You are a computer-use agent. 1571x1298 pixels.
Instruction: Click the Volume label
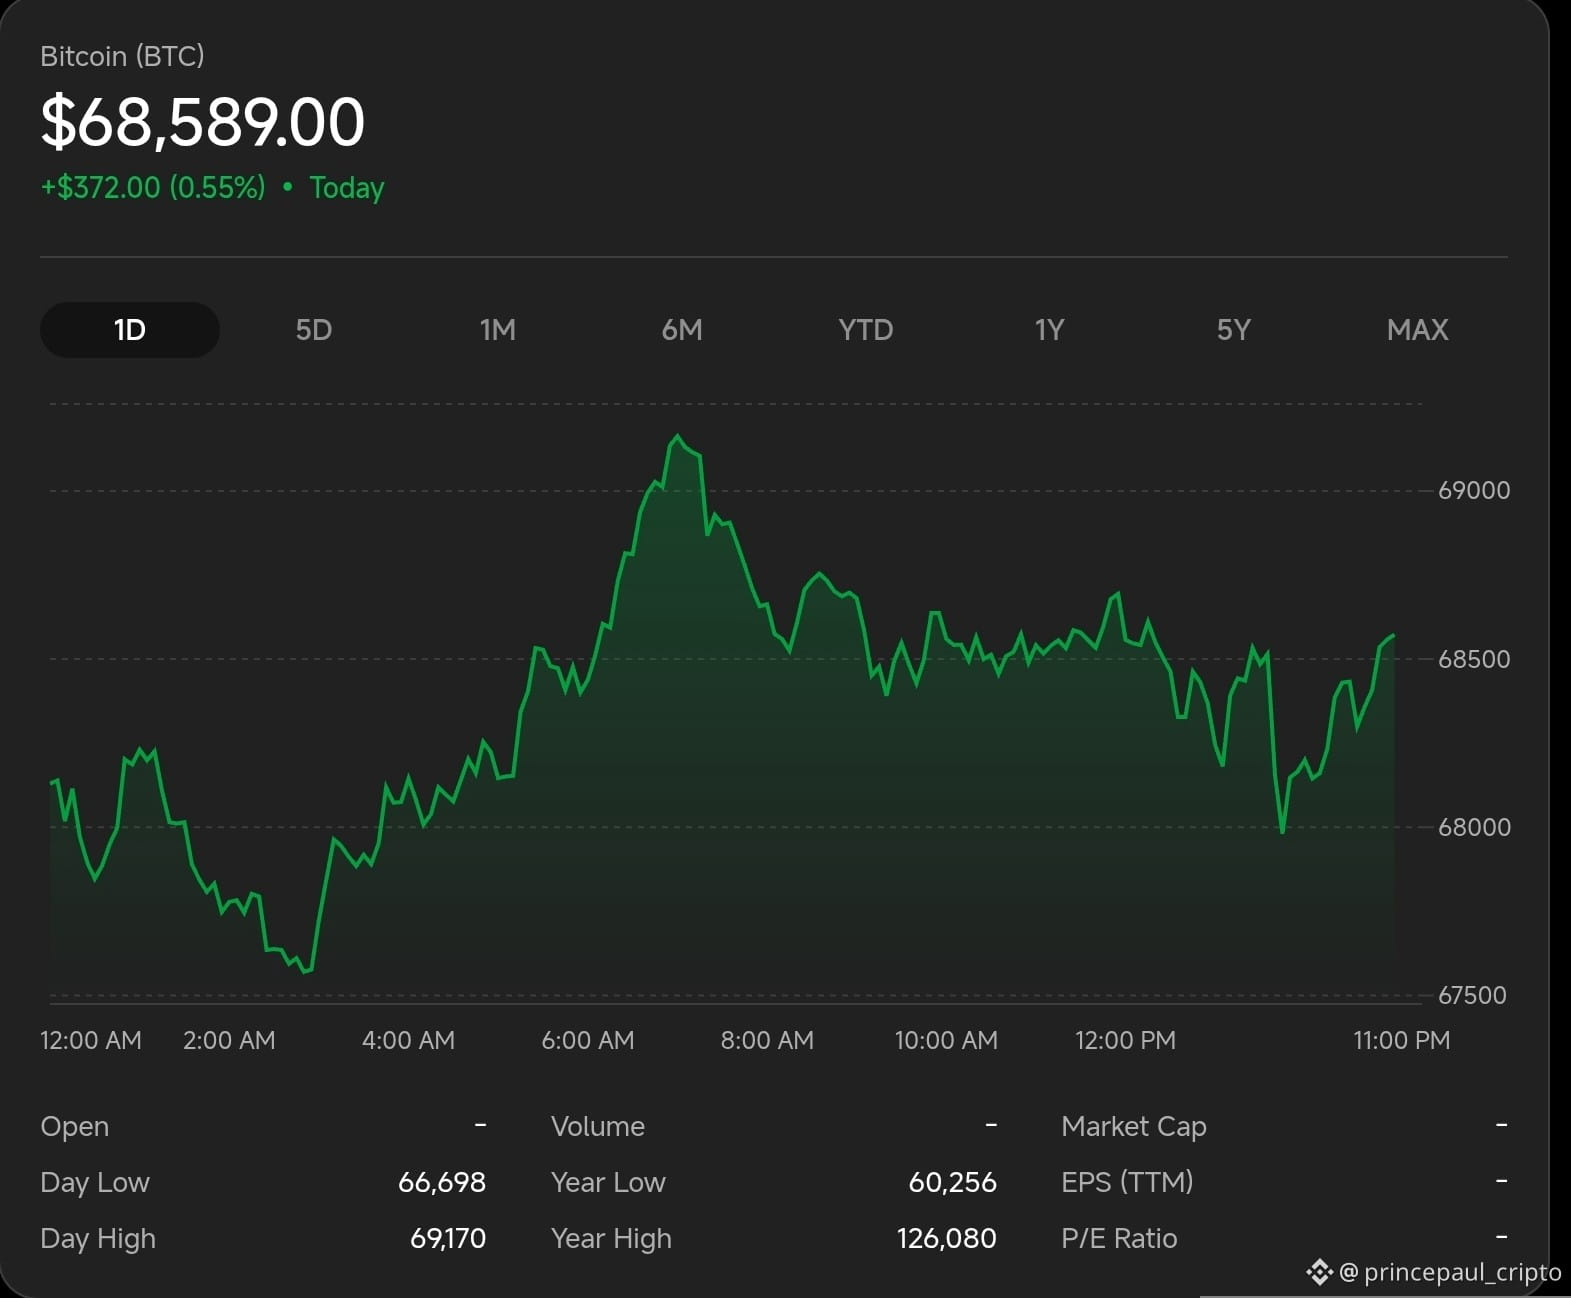coord(598,1126)
